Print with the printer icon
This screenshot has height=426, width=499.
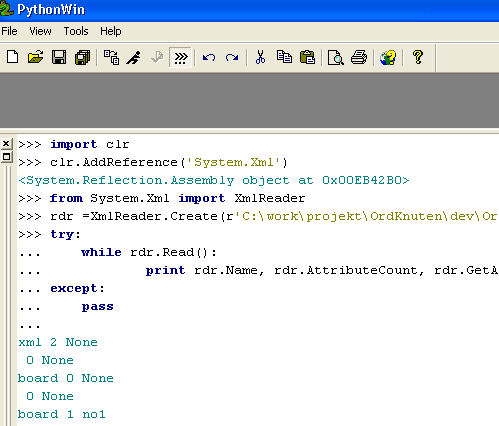click(359, 57)
